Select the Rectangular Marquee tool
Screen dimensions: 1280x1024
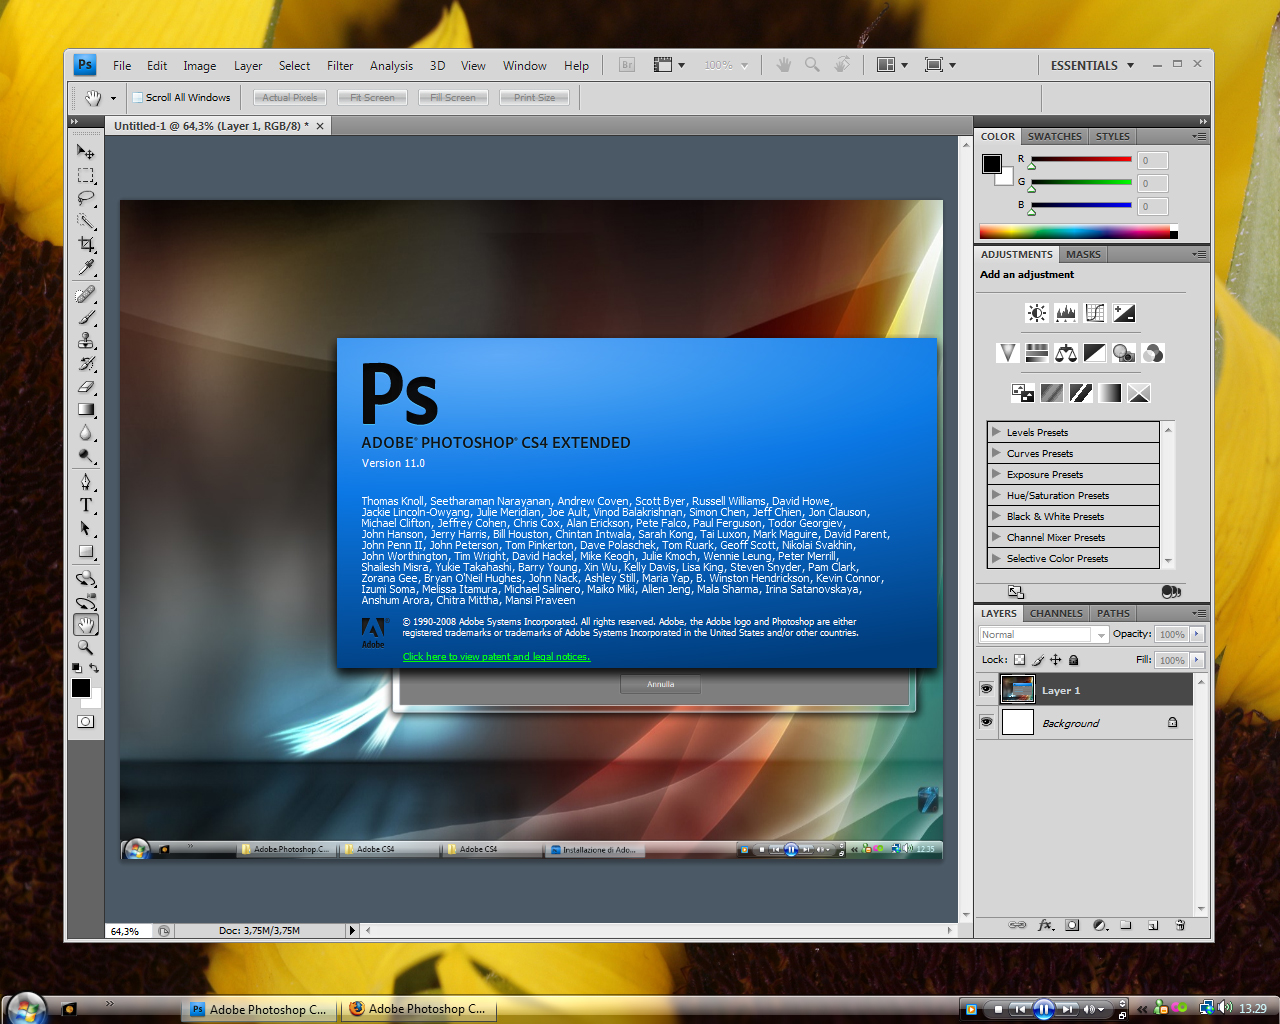[86, 175]
